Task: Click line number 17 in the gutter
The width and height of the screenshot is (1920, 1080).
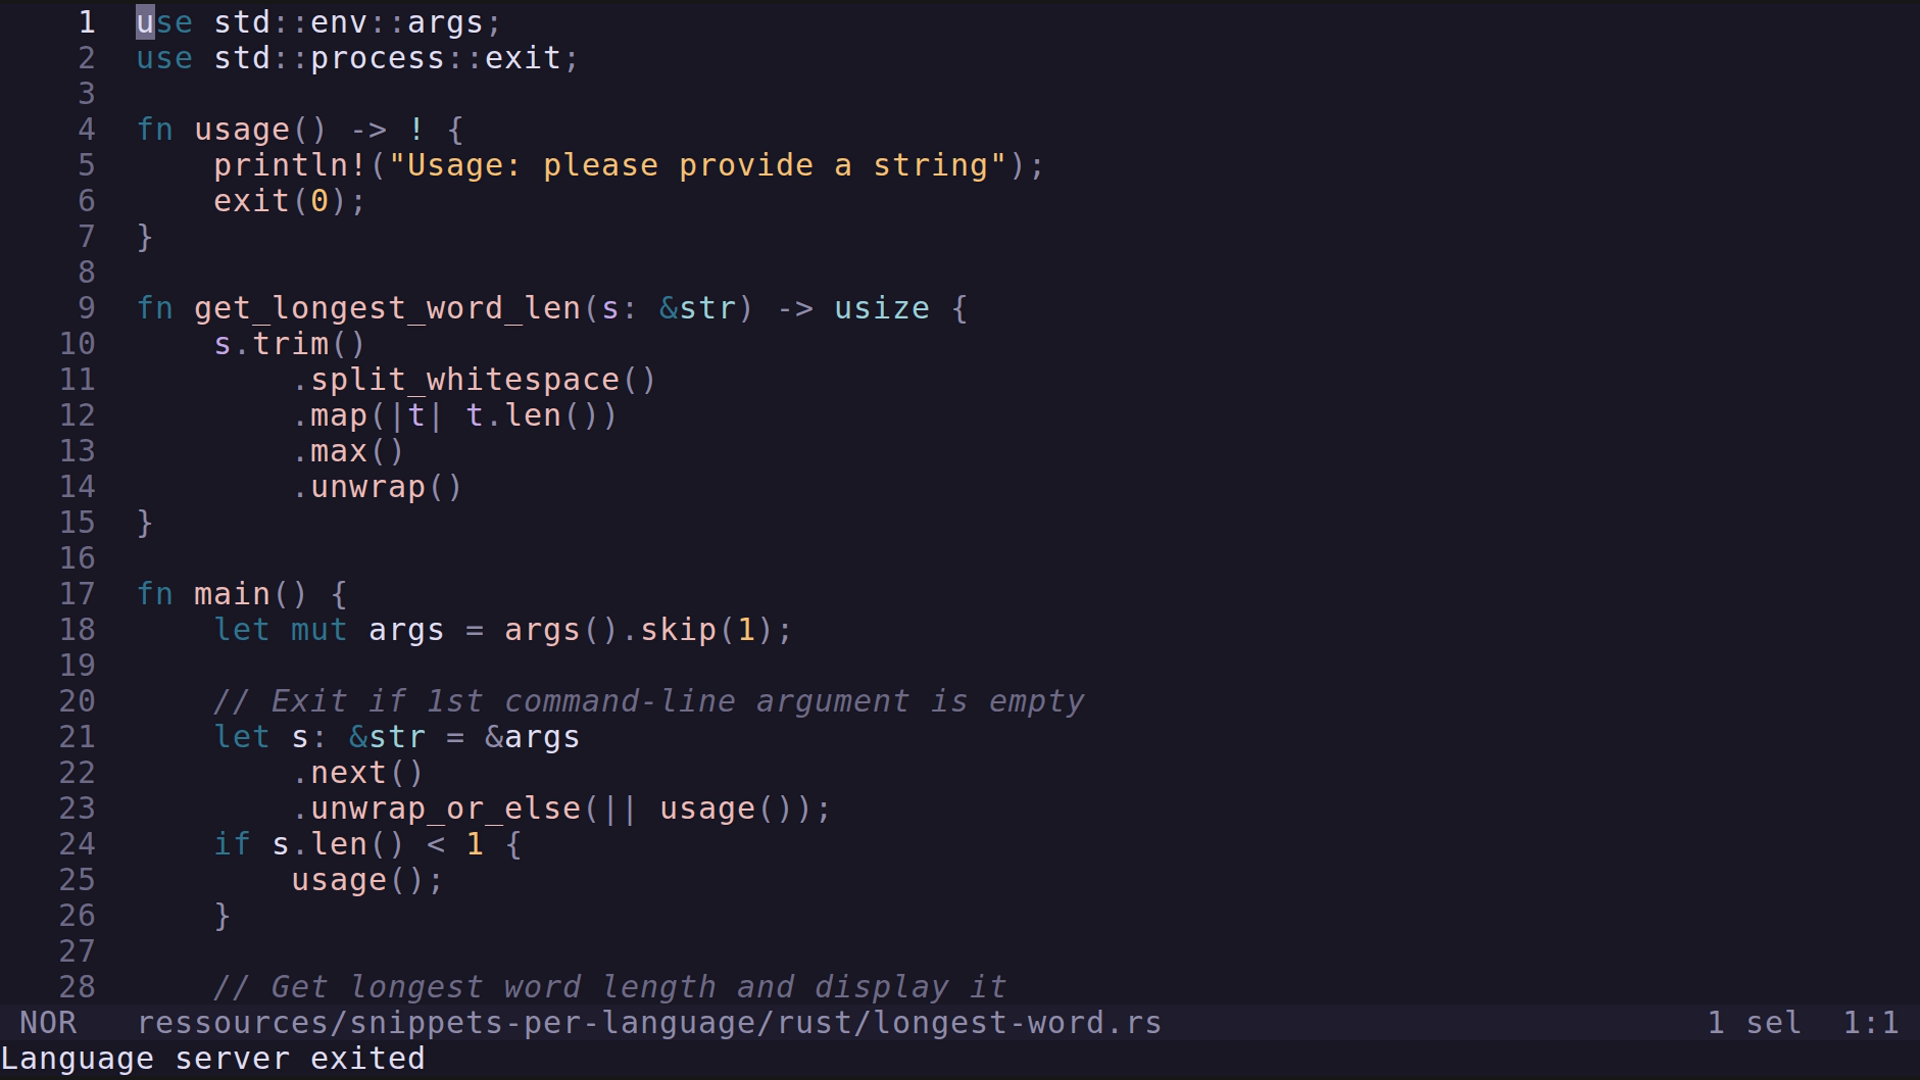Action: click(77, 594)
